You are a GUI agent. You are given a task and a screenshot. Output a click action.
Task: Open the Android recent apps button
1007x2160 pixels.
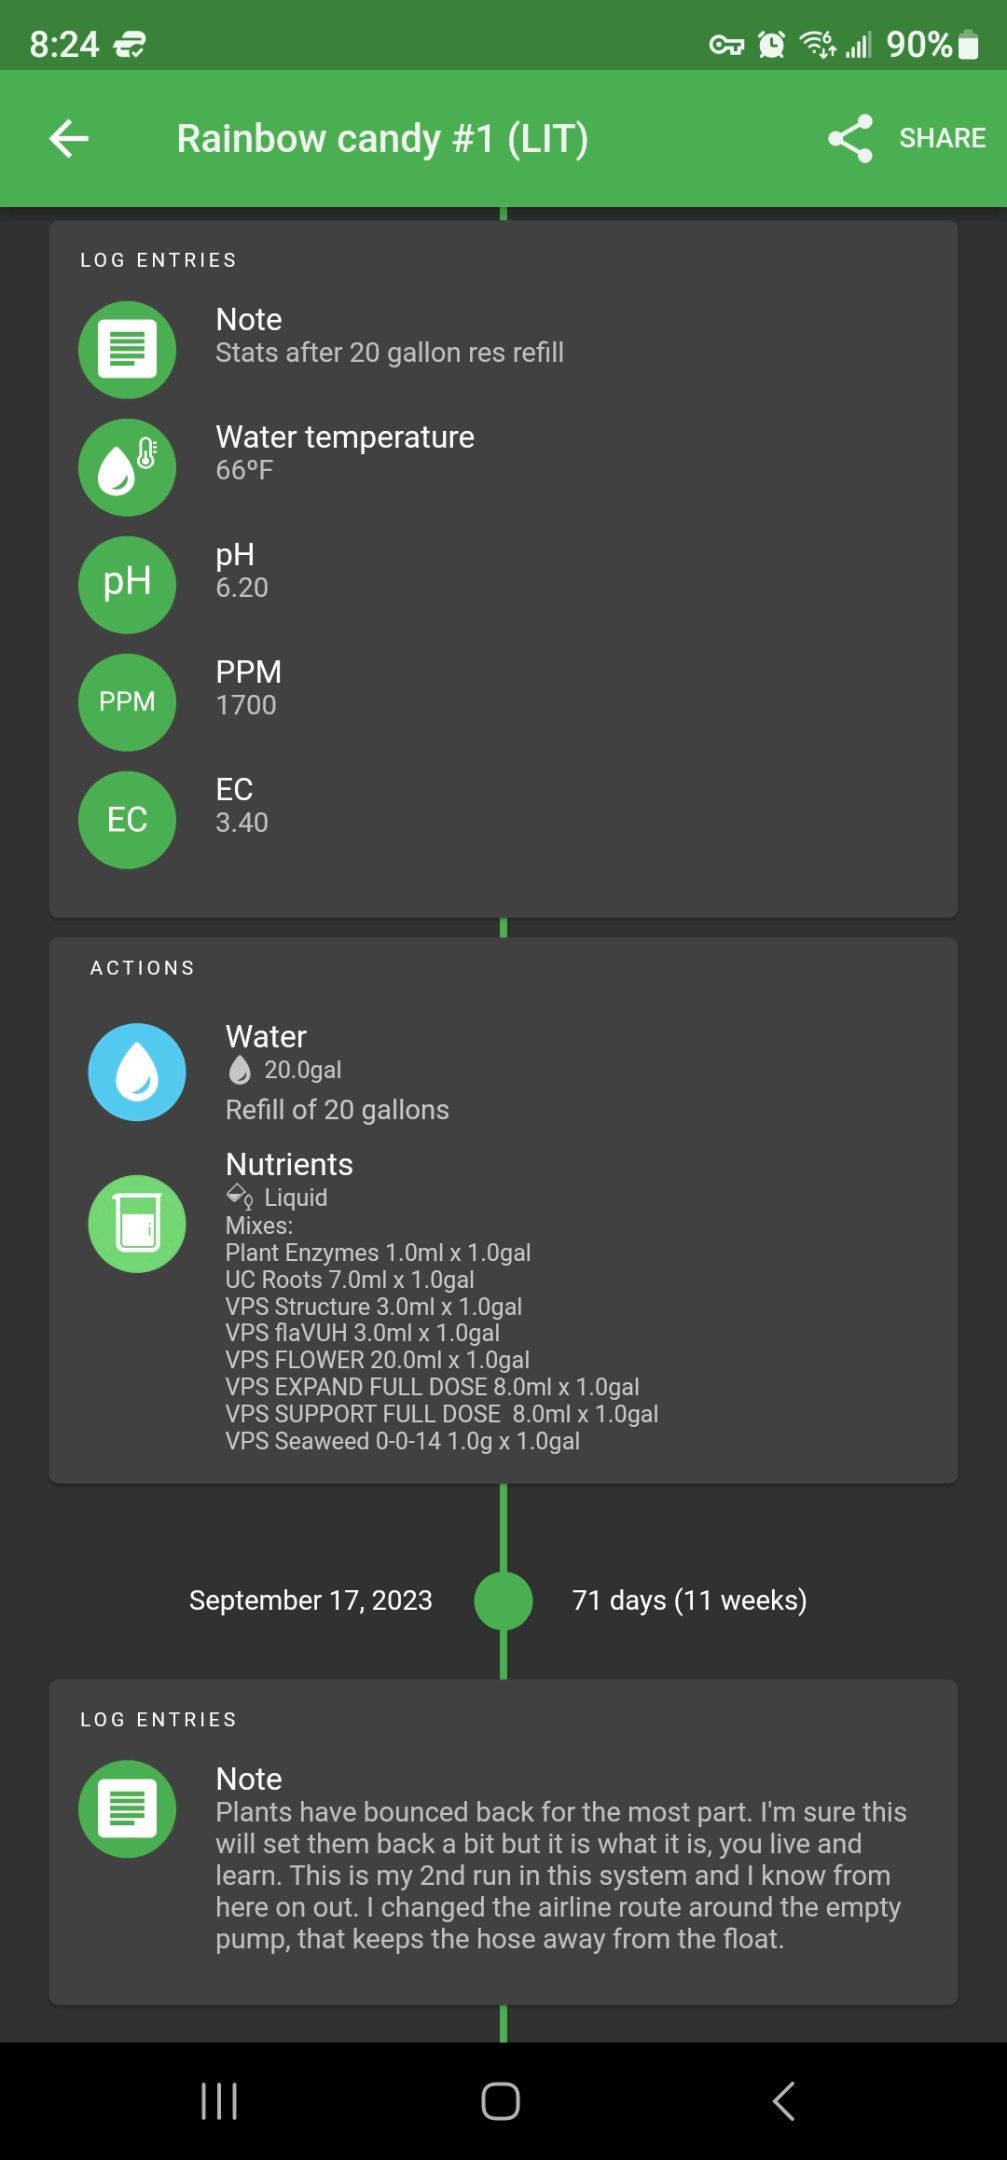tap(219, 2101)
